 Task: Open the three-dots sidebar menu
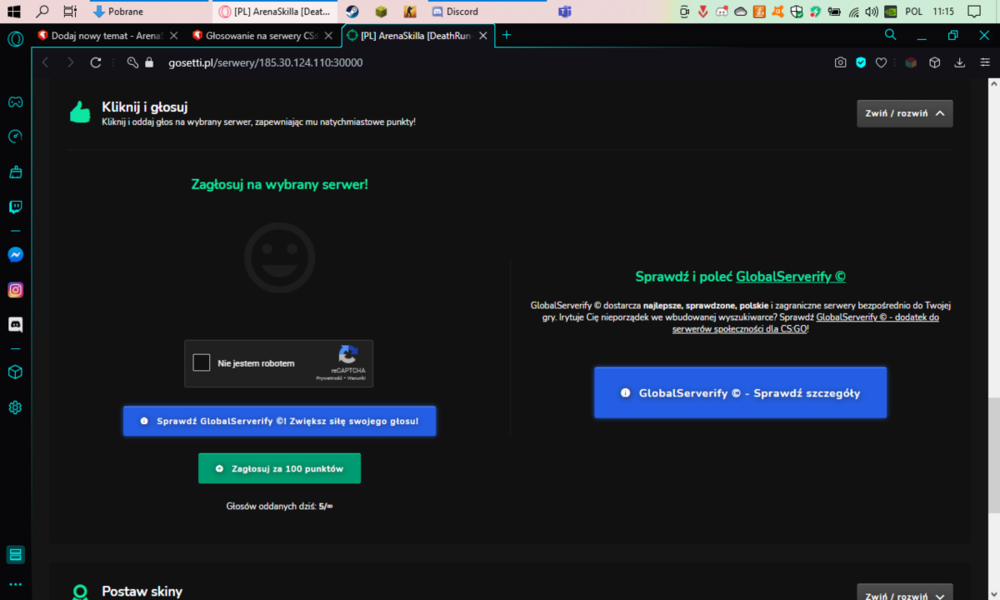[15, 584]
